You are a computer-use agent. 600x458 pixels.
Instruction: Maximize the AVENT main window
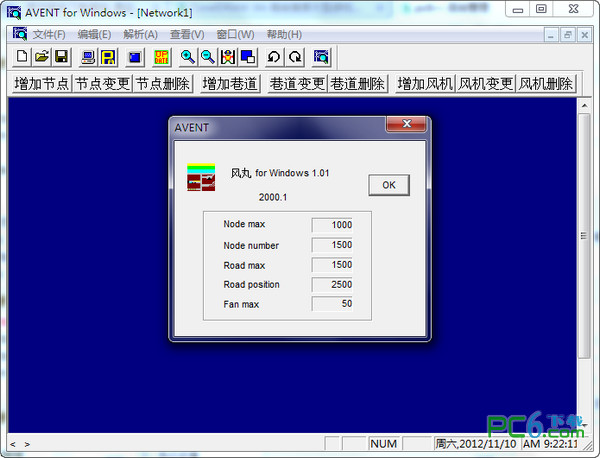541,9
